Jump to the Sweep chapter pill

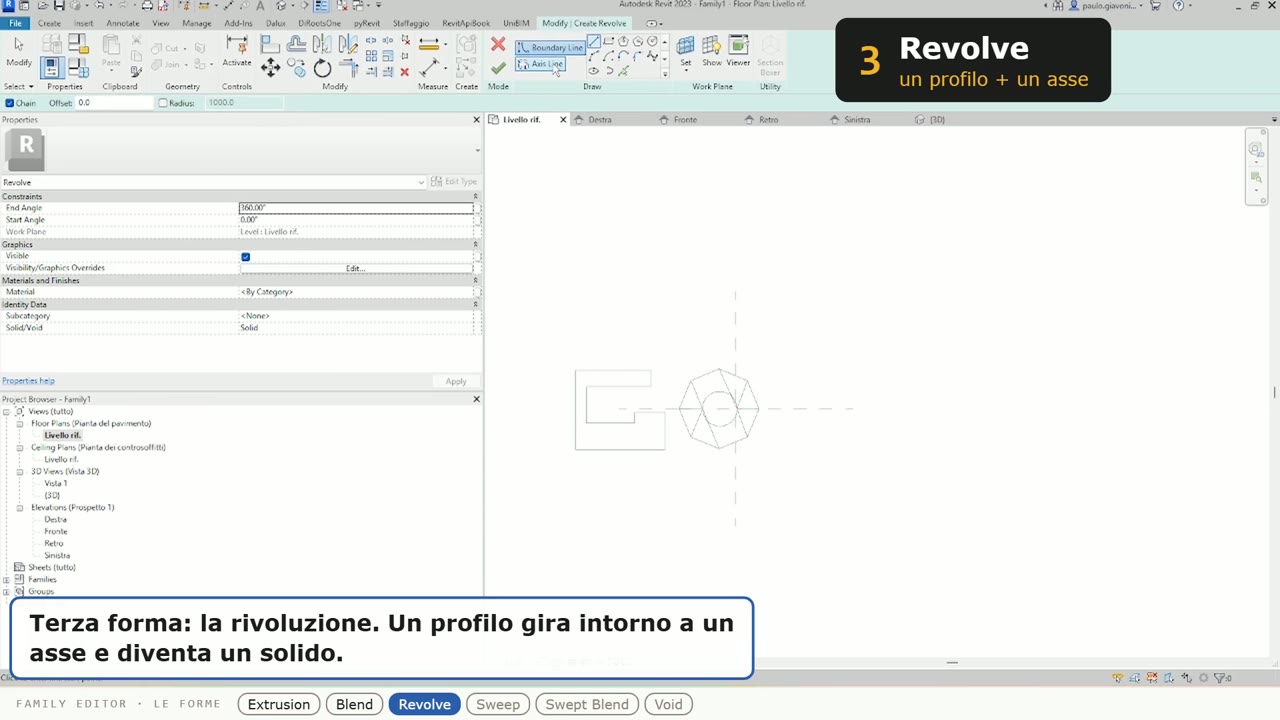[x=498, y=704]
